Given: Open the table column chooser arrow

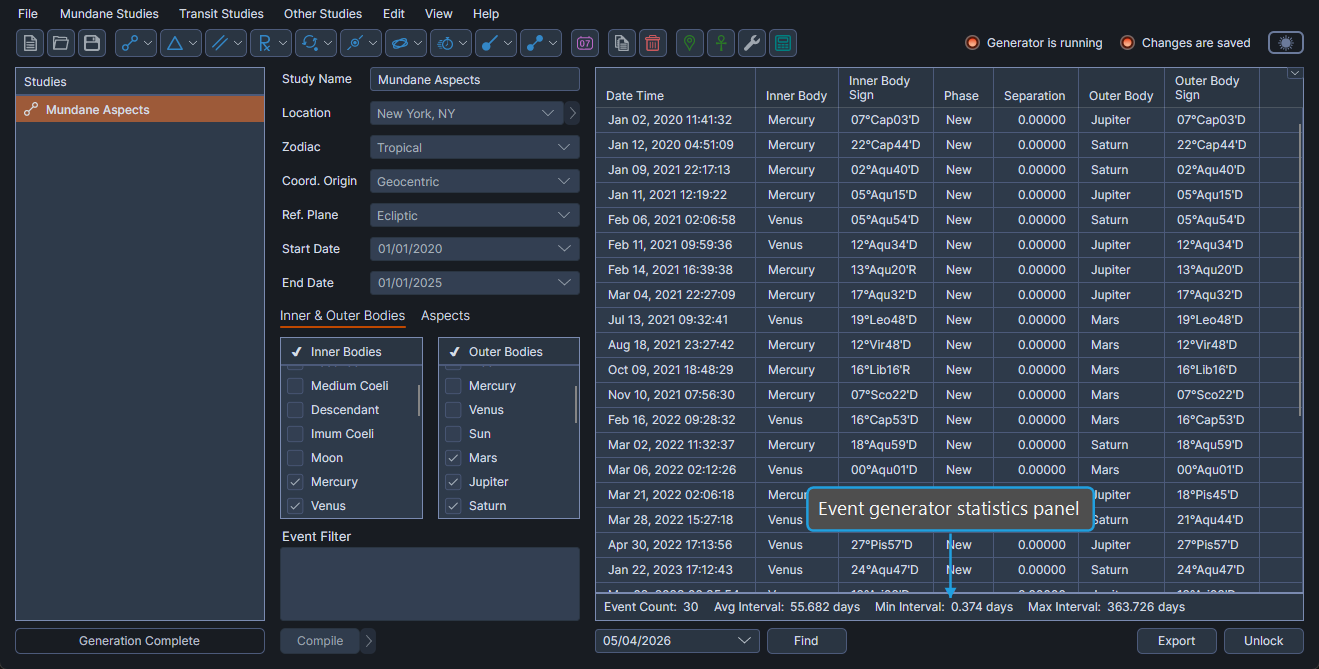Looking at the screenshot, I should [x=1295, y=73].
